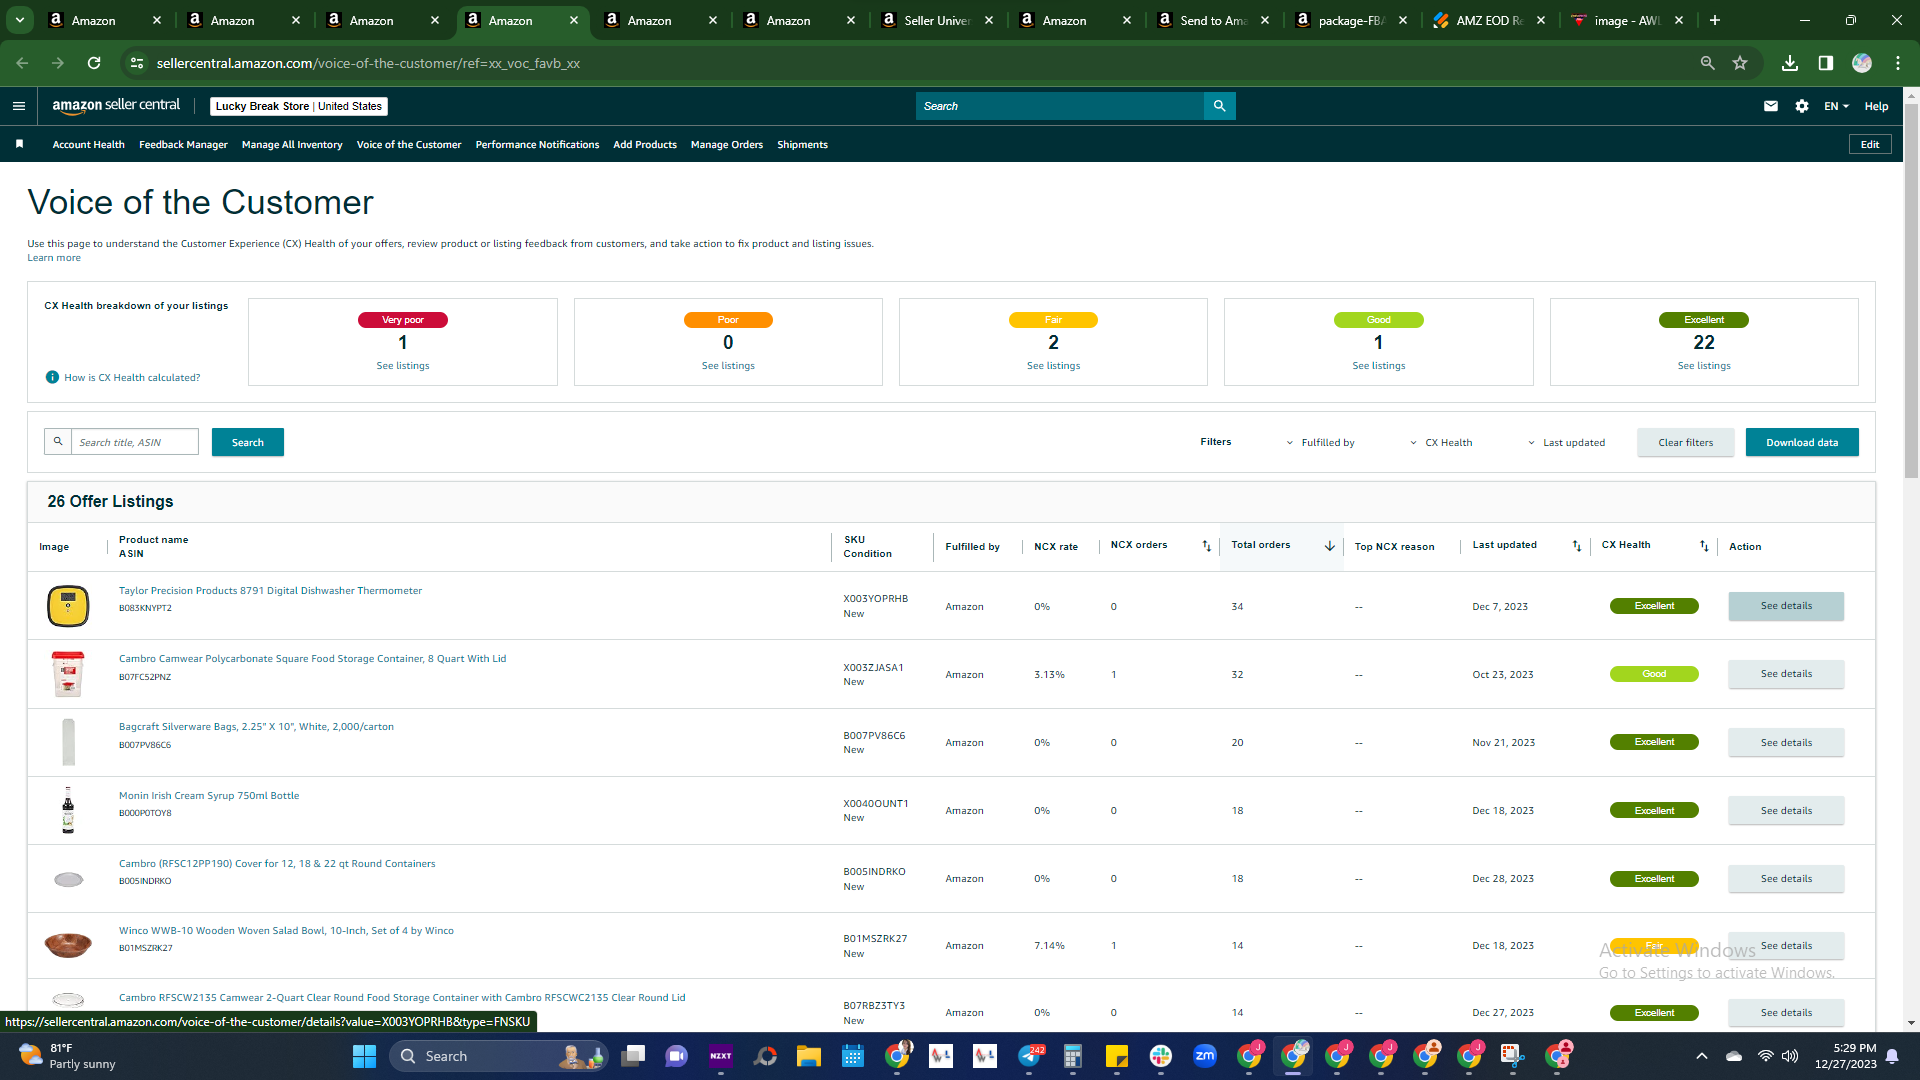The width and height of the screenshot is (1920, 1080).
Task: Sort listings by NCX orders
Action: [1207, 546]
